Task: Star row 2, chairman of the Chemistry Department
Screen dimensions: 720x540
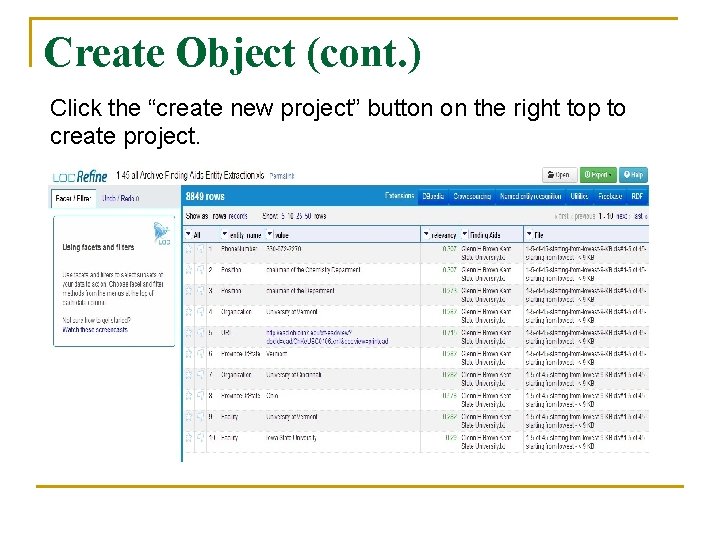Action: [x=188, y=270]
